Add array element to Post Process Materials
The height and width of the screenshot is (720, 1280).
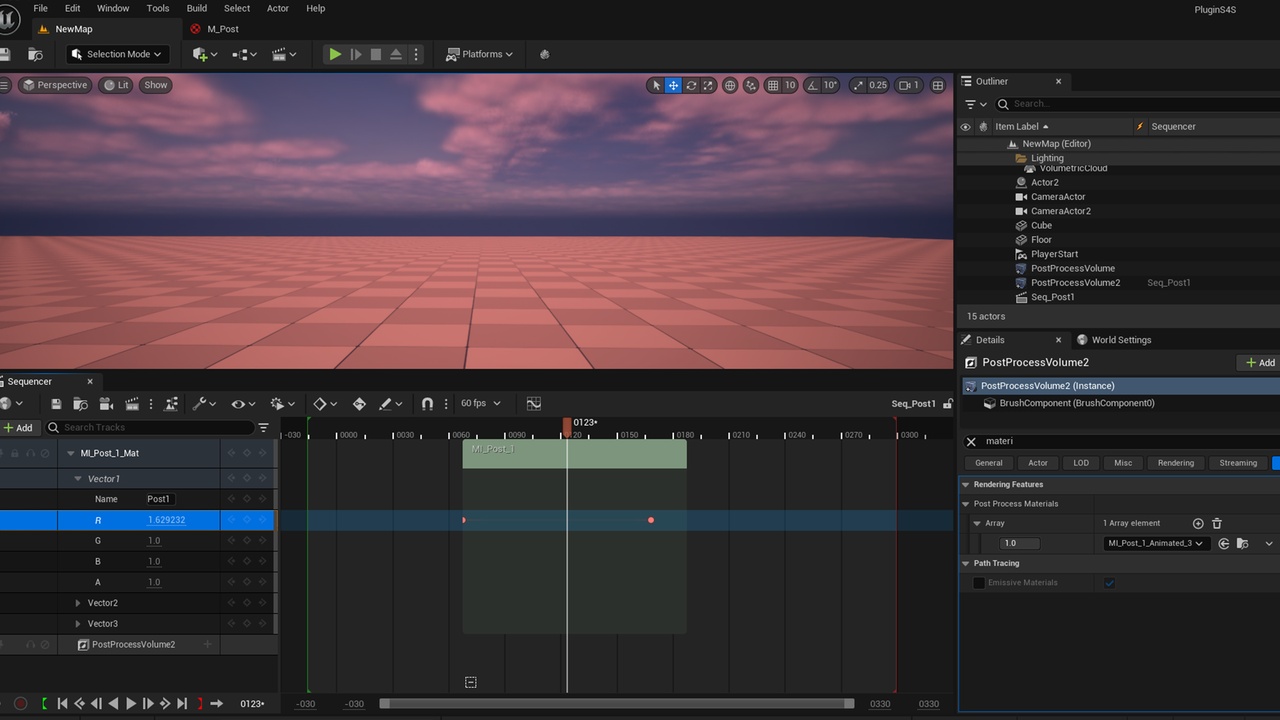pyautogui.click(x=1198, y=523)
